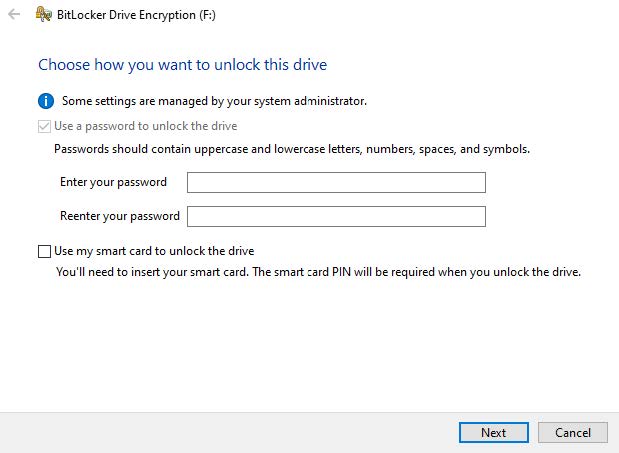Click the 'BitLocker Drive Encryption (F:)' title
Image resolution: width=619 pixels, height=453 pixels.
click(x=136, y=15)
